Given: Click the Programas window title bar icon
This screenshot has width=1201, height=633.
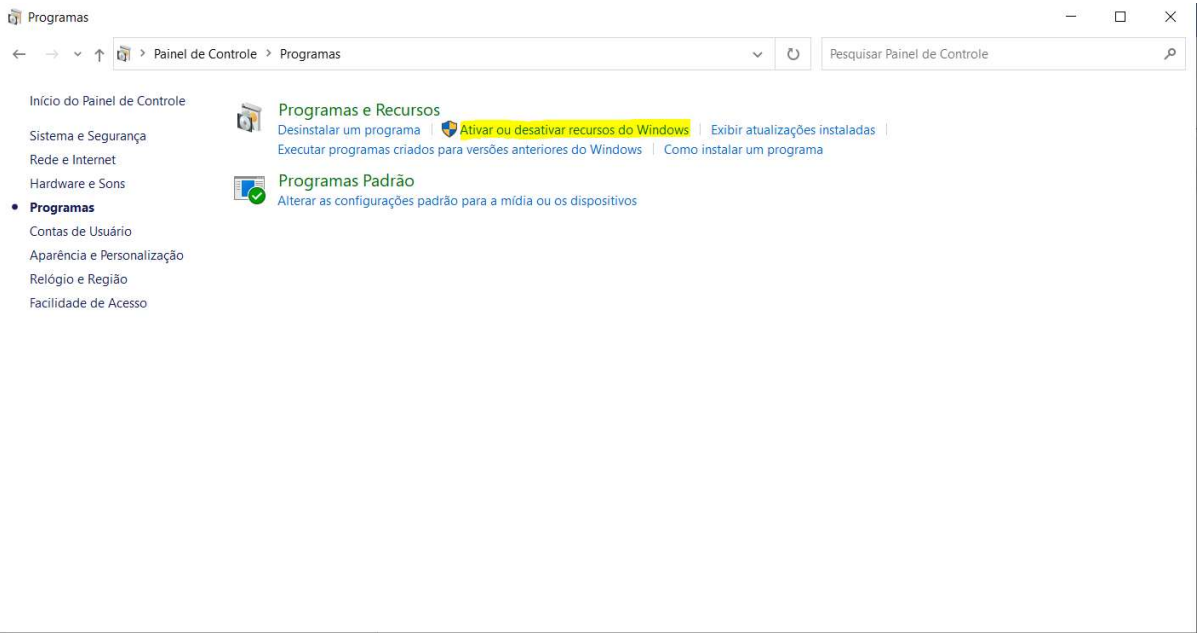Looking at the screenshot, I should (14, 17).
